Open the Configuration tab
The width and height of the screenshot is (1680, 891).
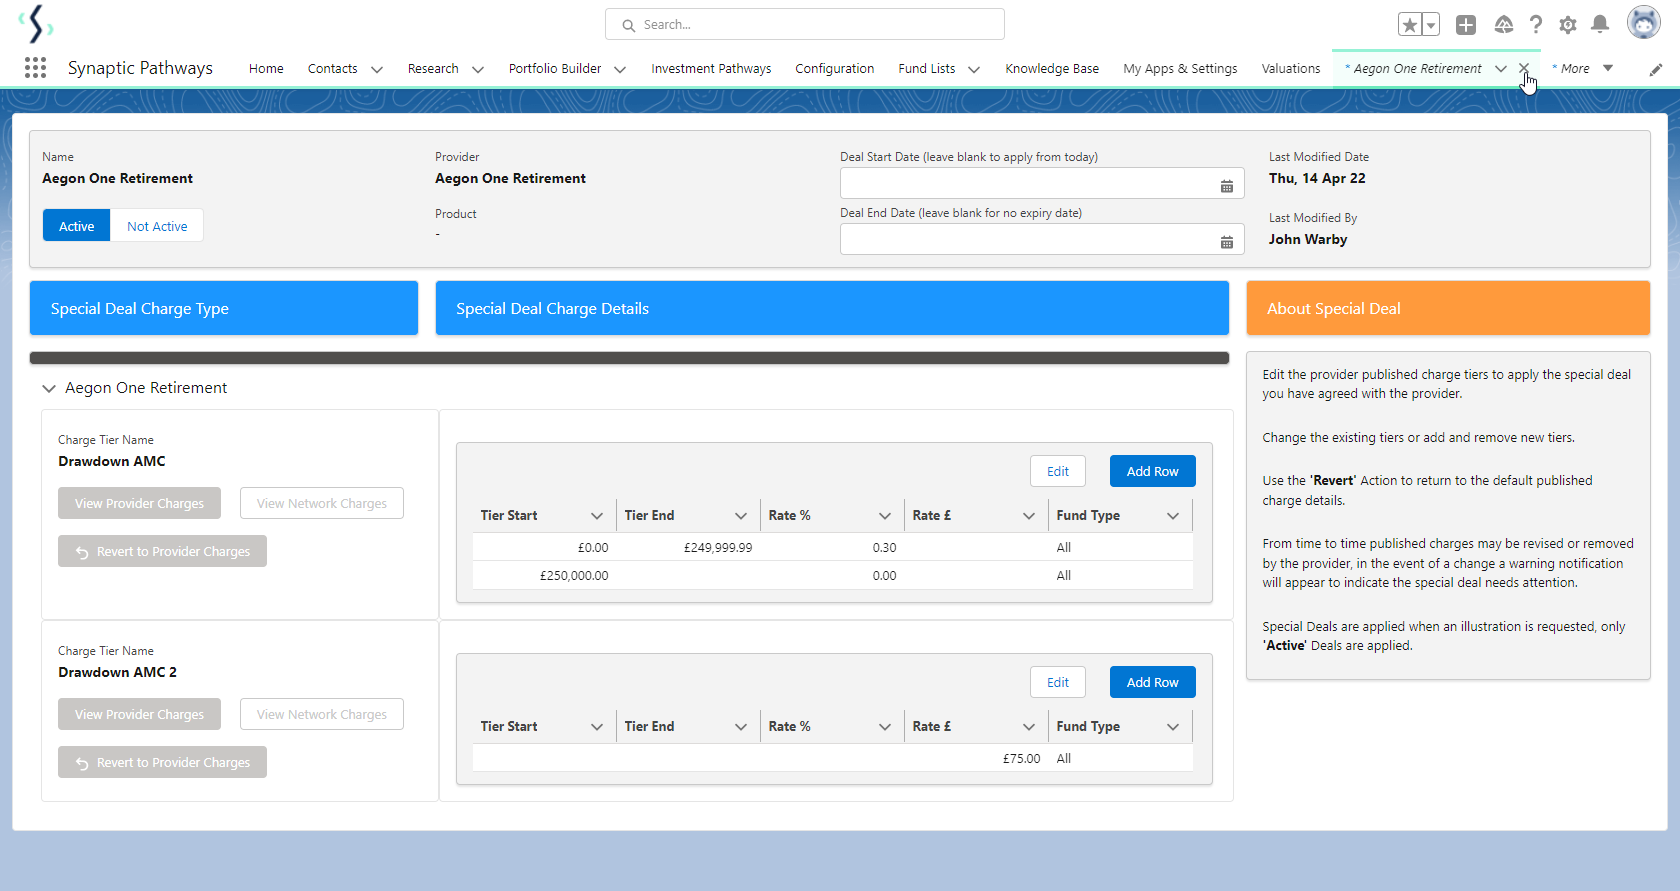(835, 69)
